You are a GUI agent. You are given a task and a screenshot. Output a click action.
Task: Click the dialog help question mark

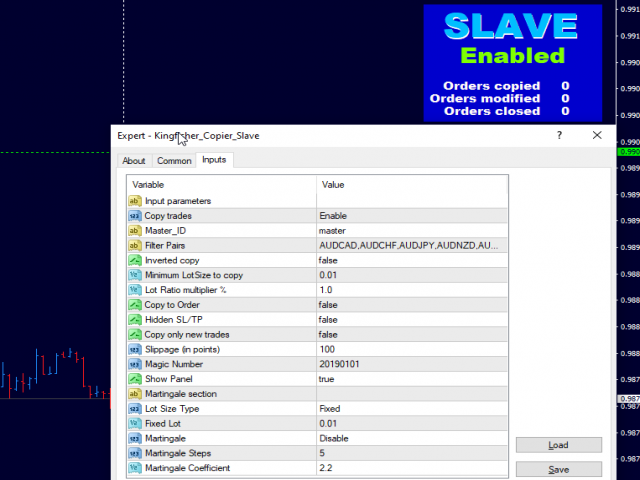coord(559,135)
